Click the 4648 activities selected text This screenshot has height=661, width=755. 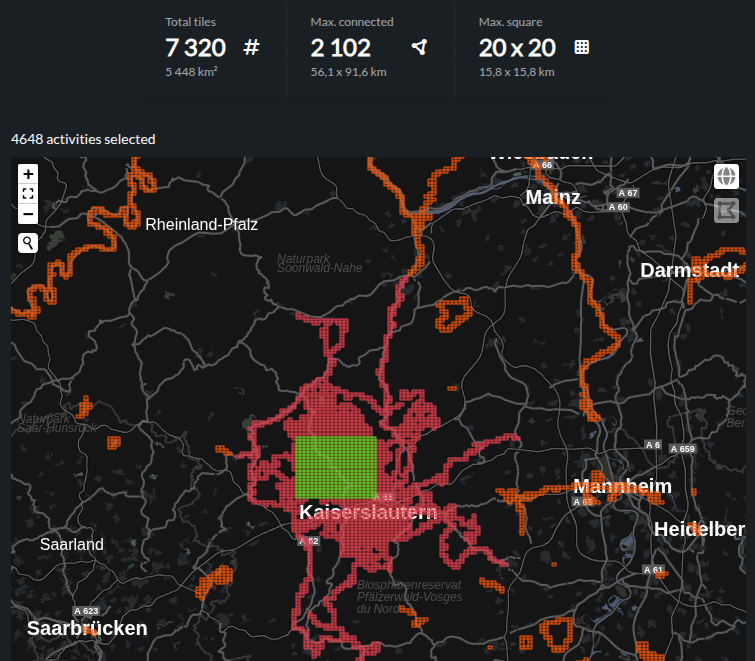coord(83,139)
